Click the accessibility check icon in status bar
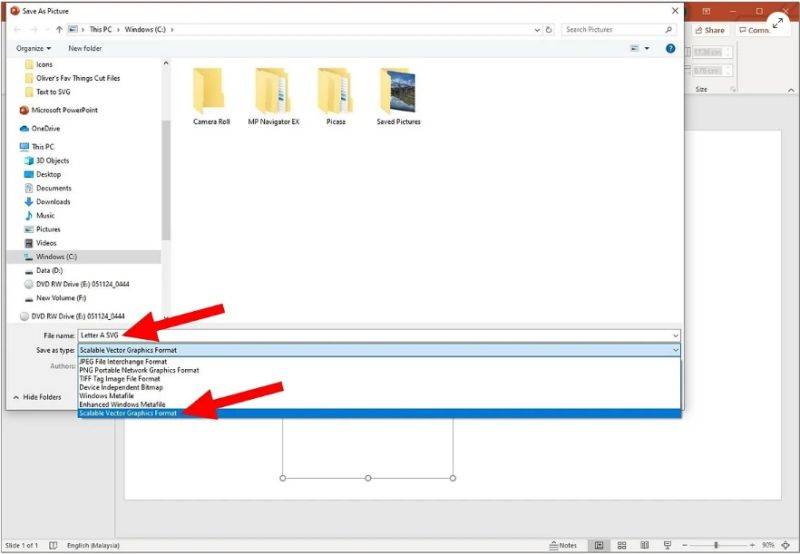The width and height of the screenshot is (800, 554). 53,545
